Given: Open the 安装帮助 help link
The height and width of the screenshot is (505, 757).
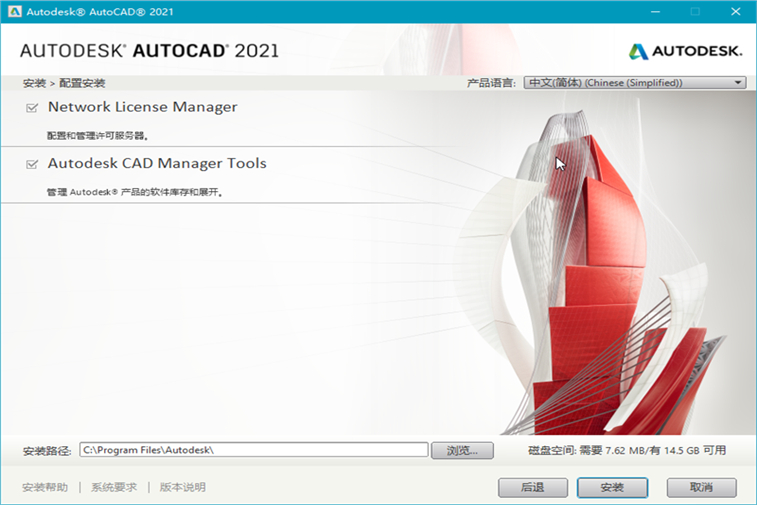Looking at the screenshot, I should coord(45,487).
